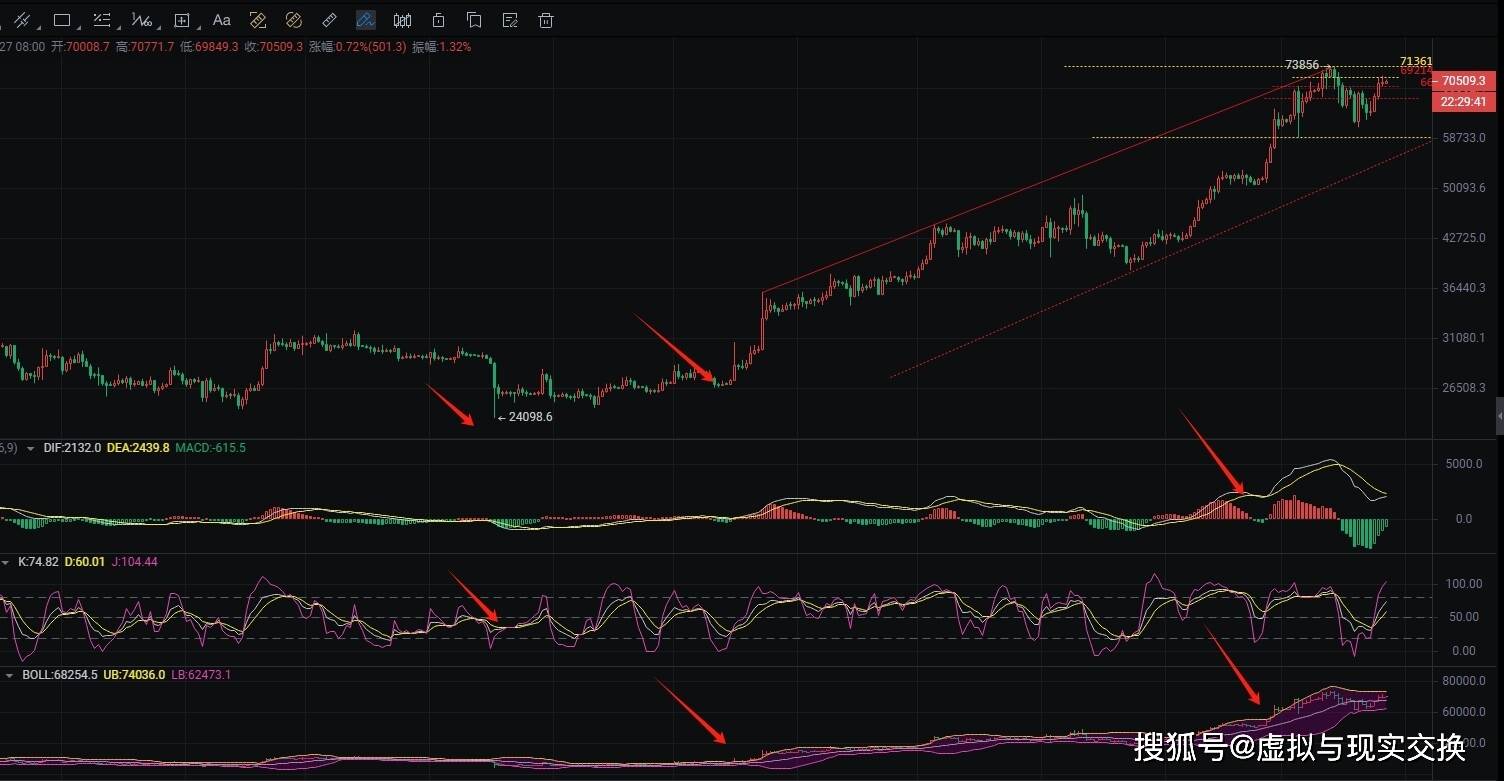Screen dimensions: 1504x781
Task: Click the low price value 69849.3
Action: pyautogui.click(x=216, y=47)
